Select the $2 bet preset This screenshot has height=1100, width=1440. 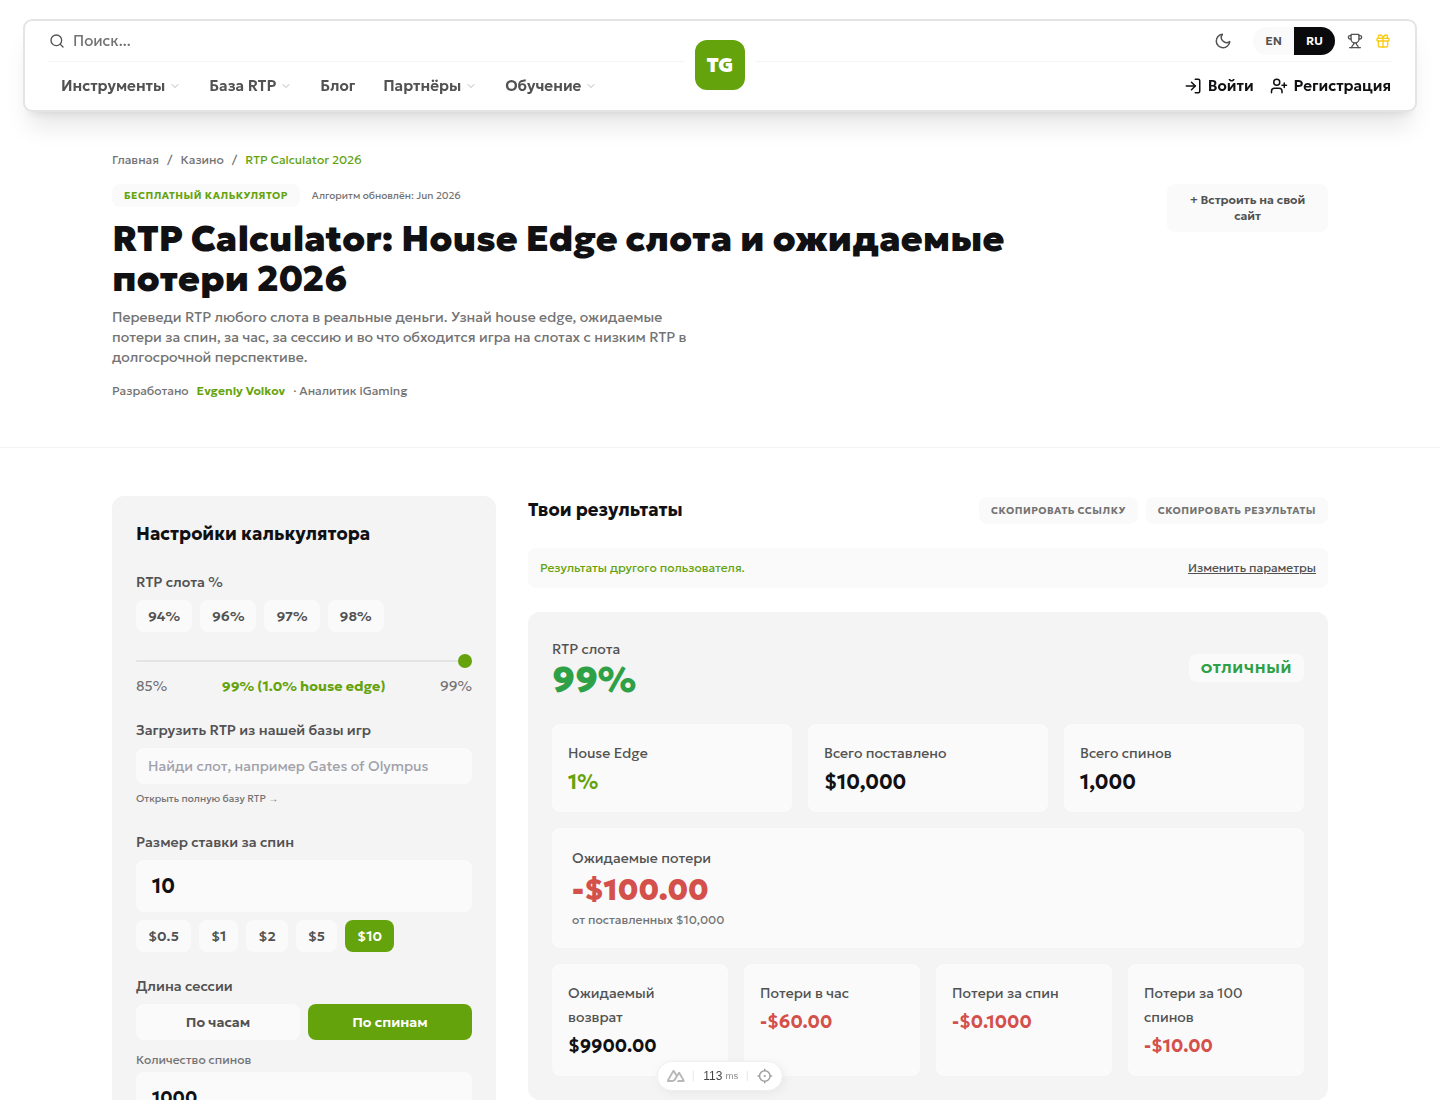tap(267, 936)
